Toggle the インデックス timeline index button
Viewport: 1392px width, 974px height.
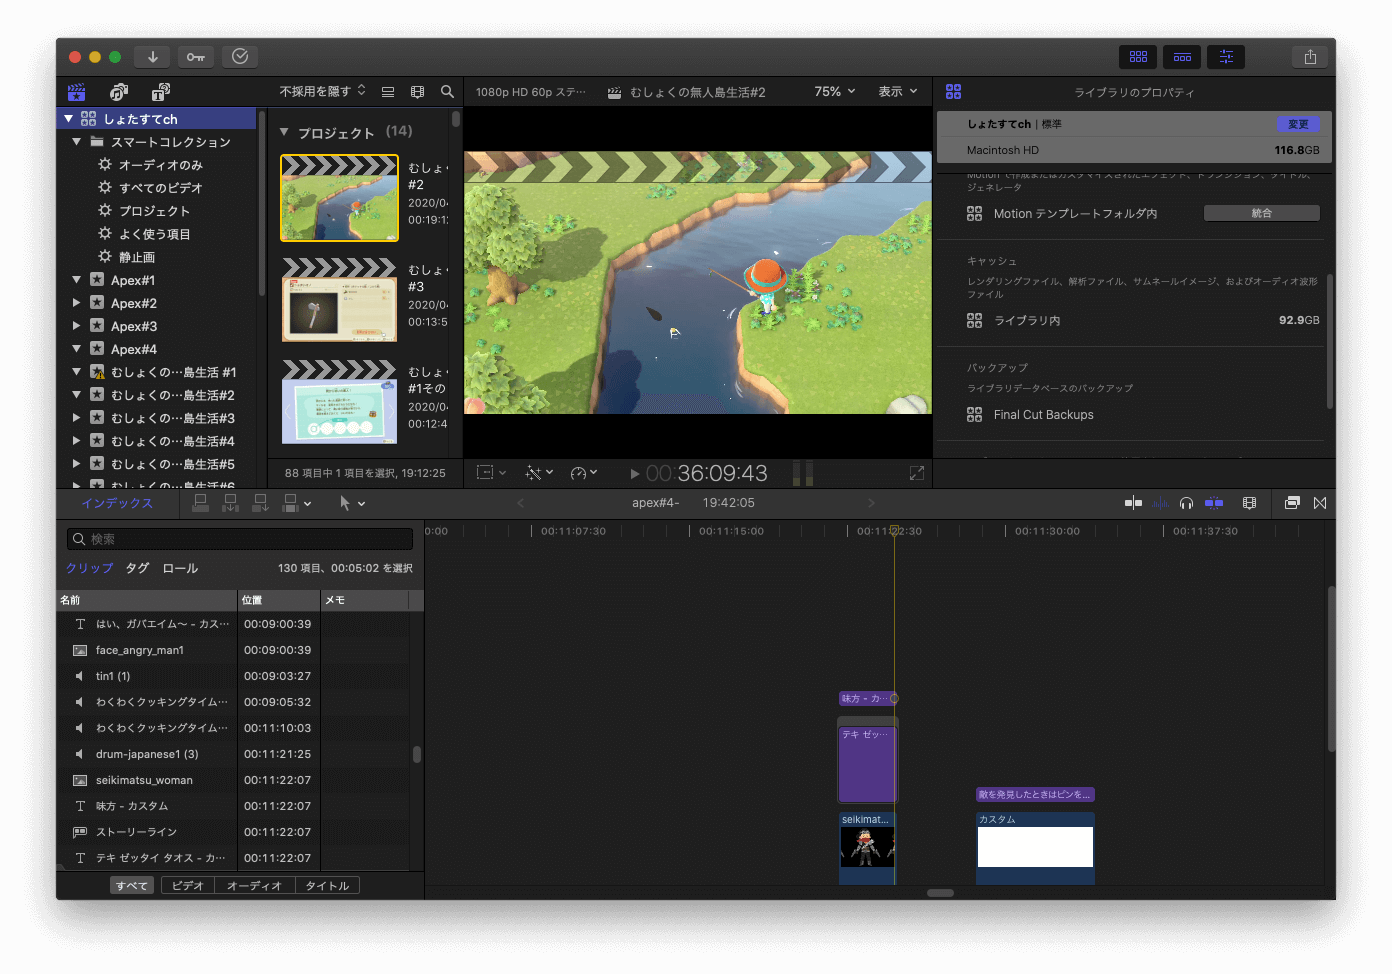point(117,503)
